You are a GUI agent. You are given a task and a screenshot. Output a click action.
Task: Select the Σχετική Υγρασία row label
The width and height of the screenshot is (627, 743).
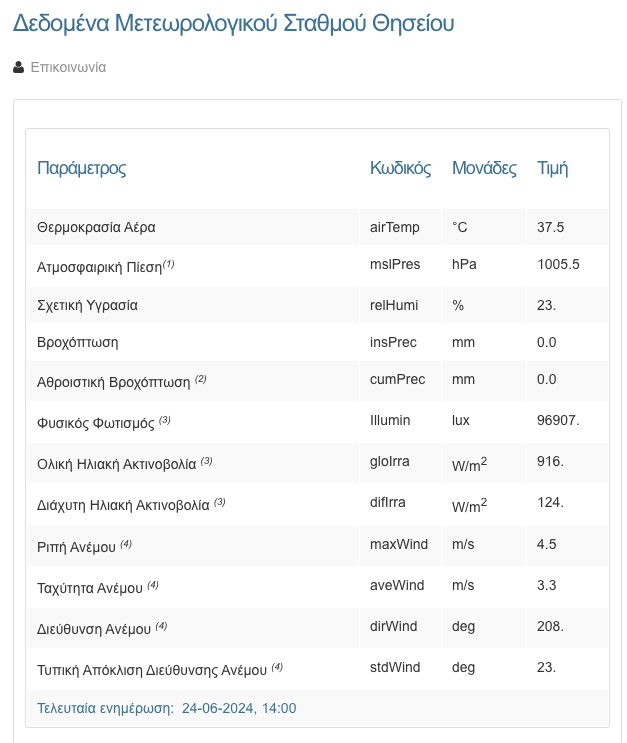pyautogui.click(x=87, y=305)
